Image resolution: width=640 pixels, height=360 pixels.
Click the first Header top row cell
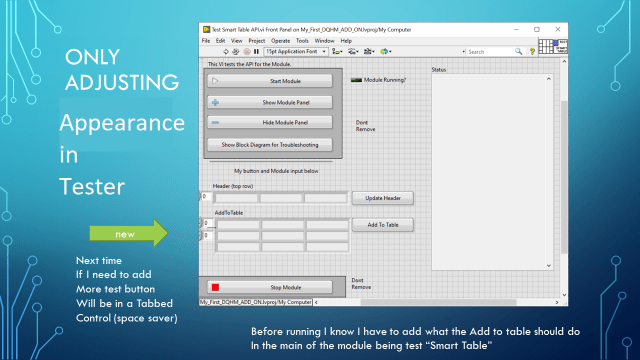coord(236,198)
